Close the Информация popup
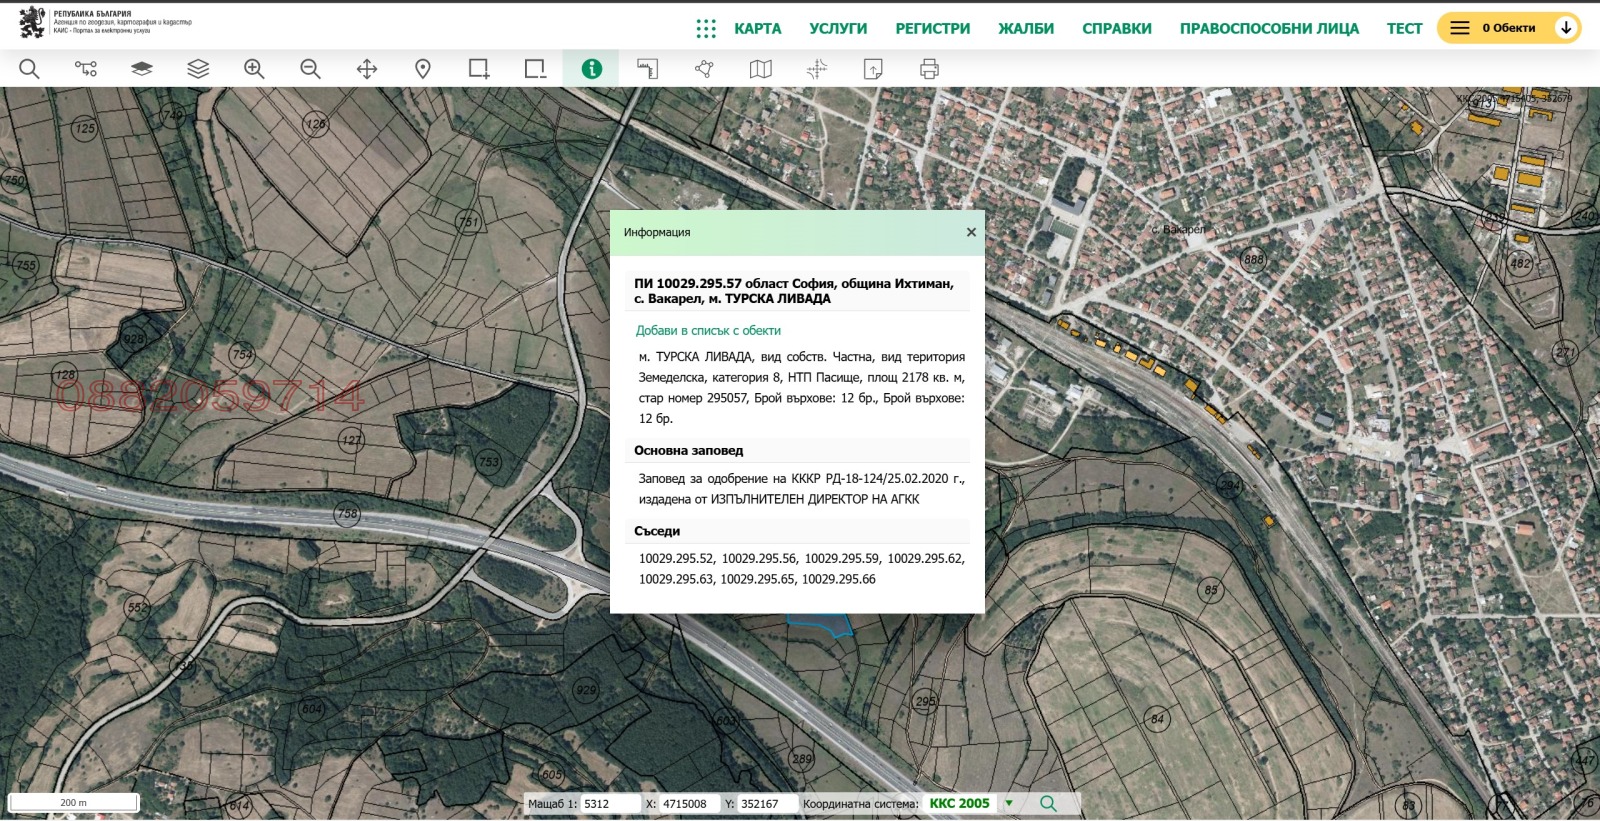 [x=971, y=232]
